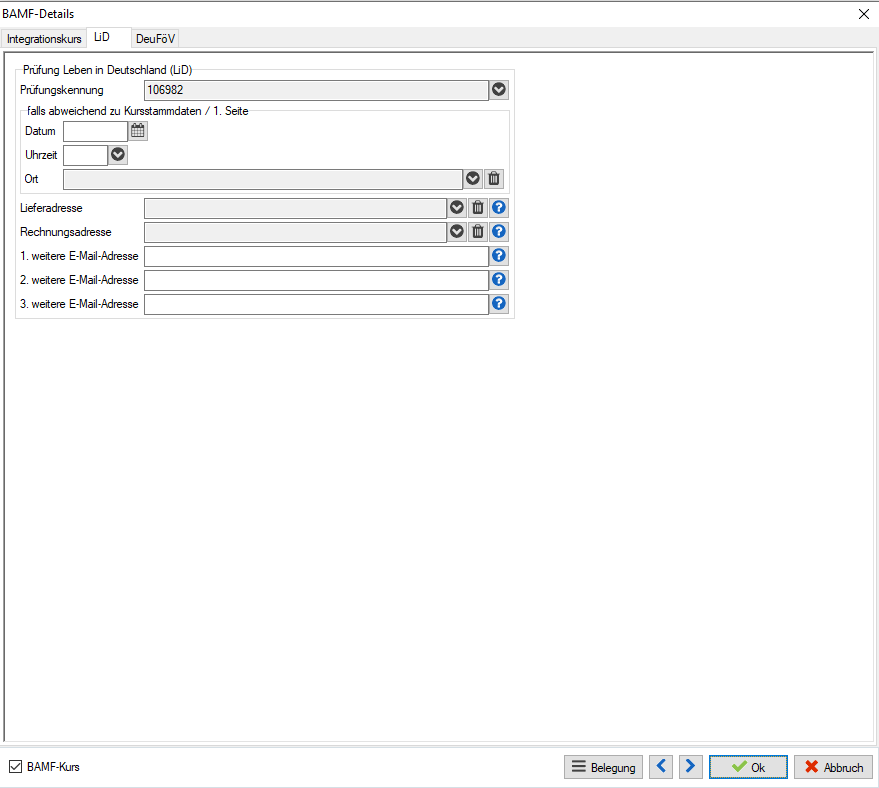879x788 pixels.
Task: Expand the Prüfungskennung dropdown
Action: 499,90
